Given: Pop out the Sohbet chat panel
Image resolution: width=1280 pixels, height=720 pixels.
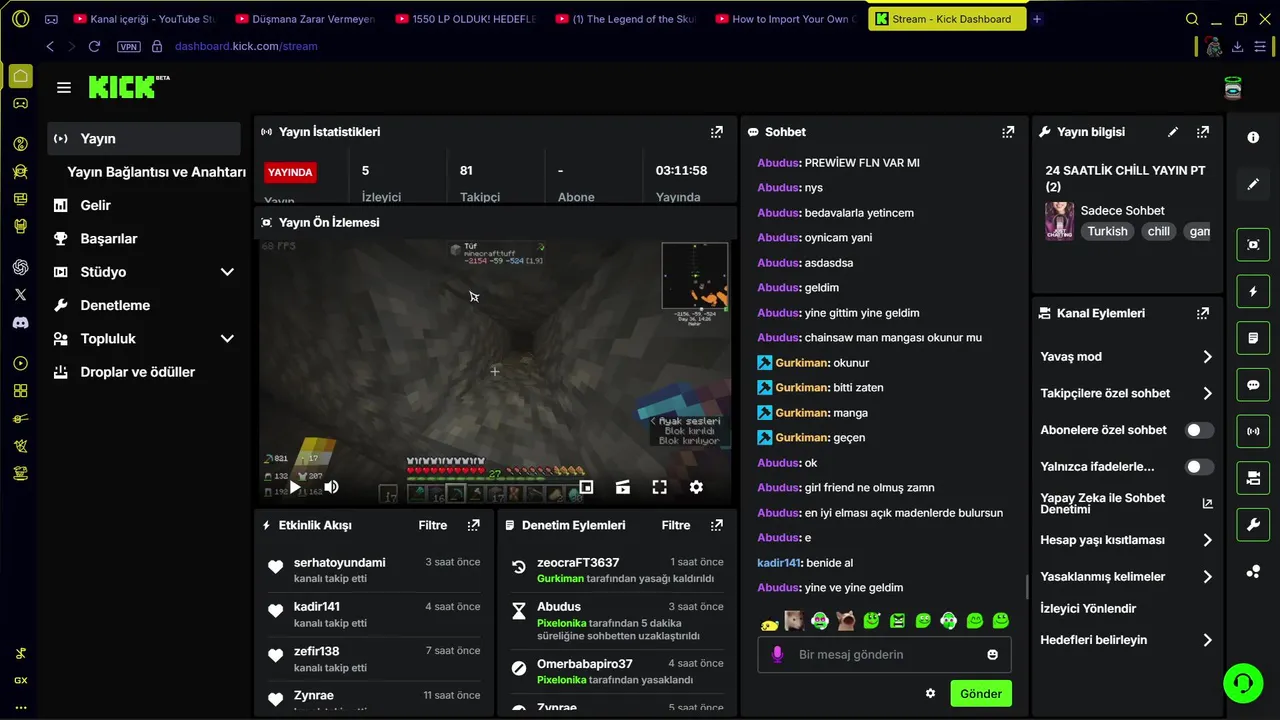Looking at the screenshot, I should point(1008,132).
